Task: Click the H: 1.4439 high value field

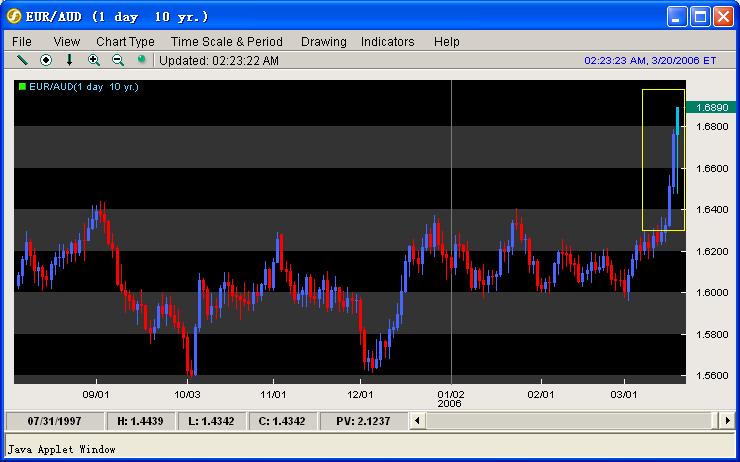Action: point(140,421)
